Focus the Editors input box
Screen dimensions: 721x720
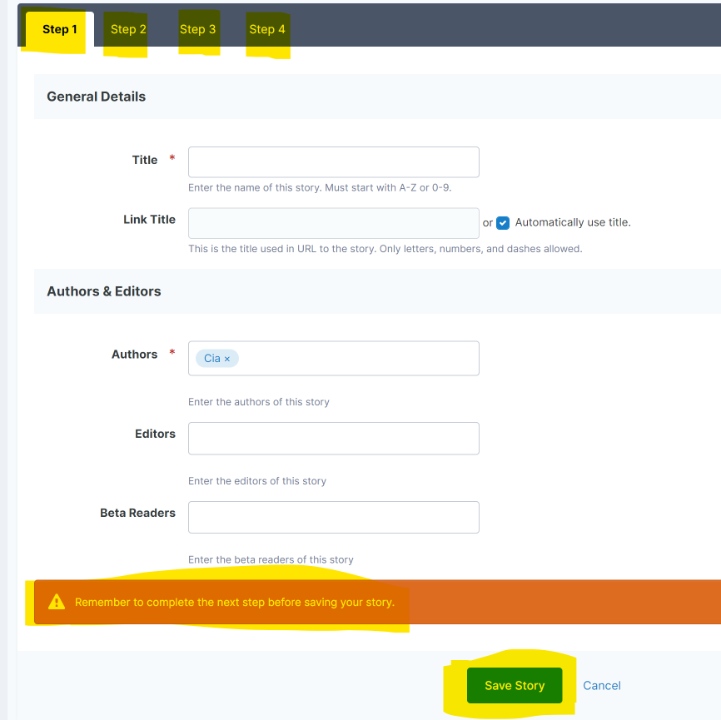coord(333,438)
